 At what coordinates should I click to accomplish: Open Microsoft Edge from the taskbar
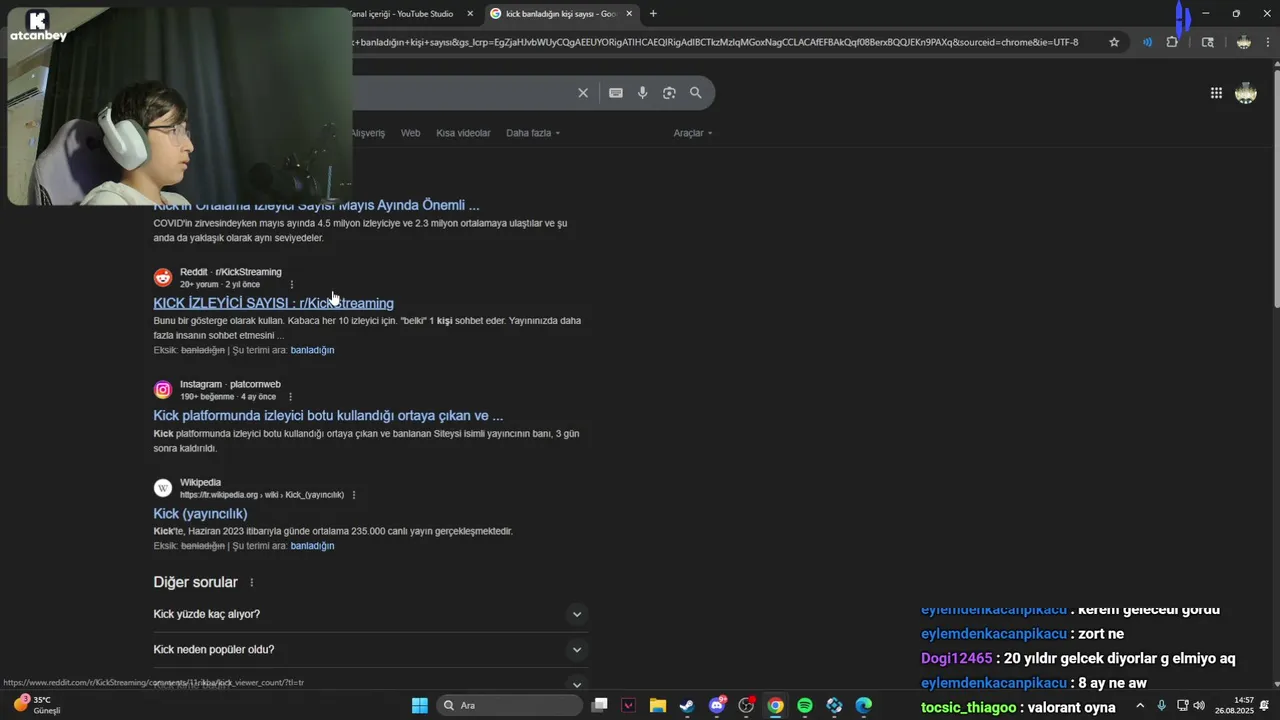click(864, 705)
